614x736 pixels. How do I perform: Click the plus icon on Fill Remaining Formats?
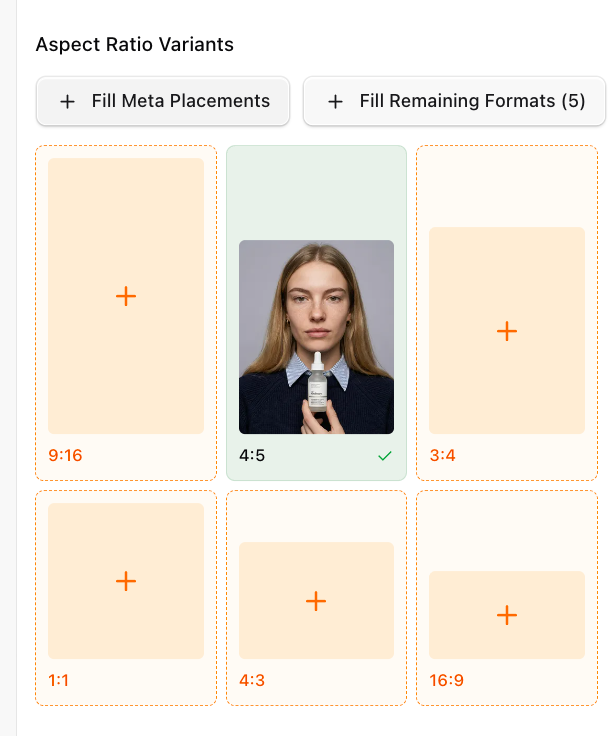[335, 101]
